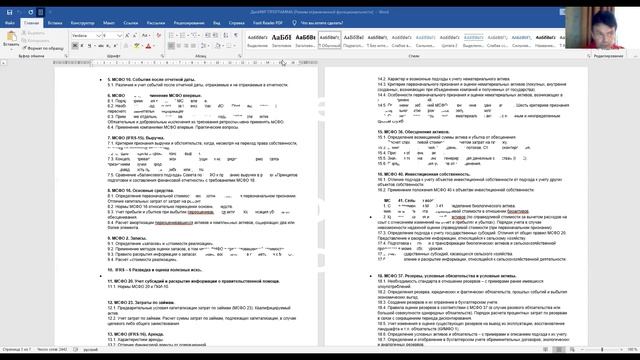Open Paragraph dialog launcher
This screenshot has width=640, height=360.
tap(240, 56)
